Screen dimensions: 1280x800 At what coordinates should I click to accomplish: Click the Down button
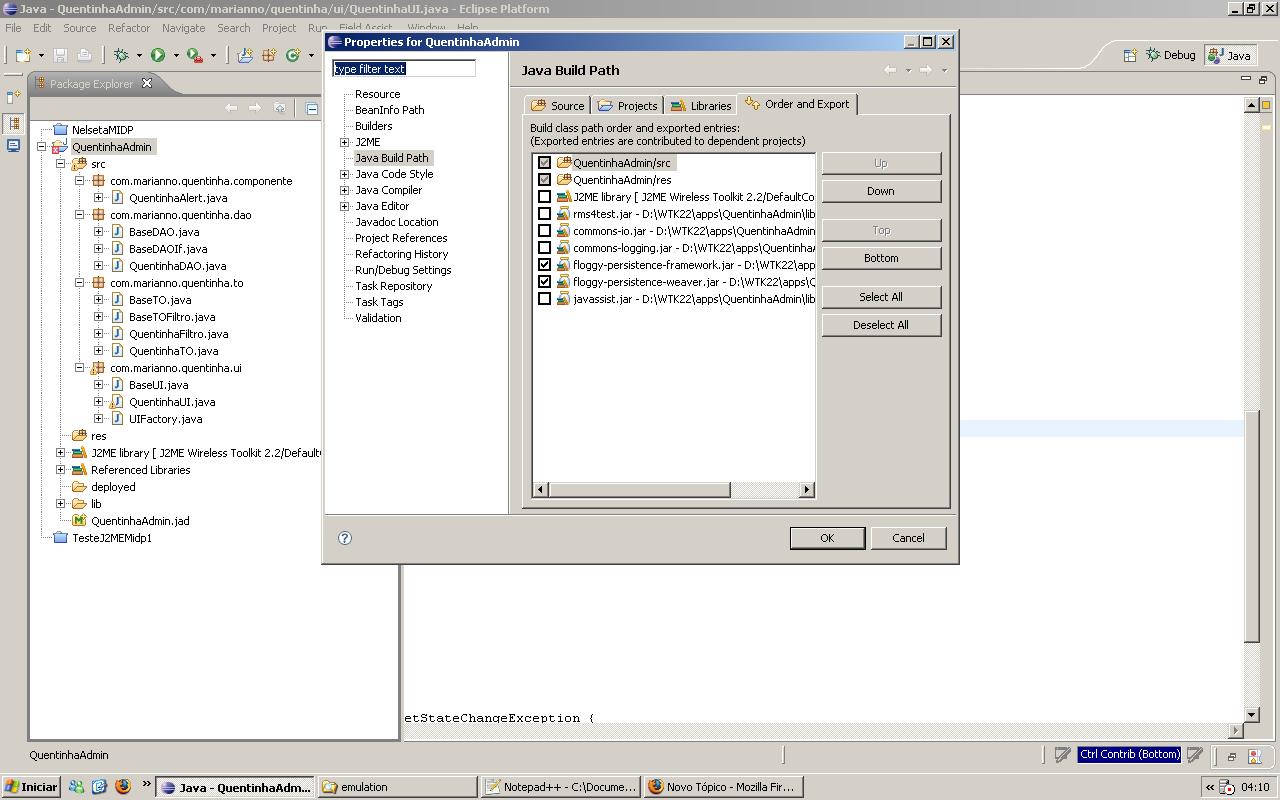pyautogui.click(x=881, y=191)
